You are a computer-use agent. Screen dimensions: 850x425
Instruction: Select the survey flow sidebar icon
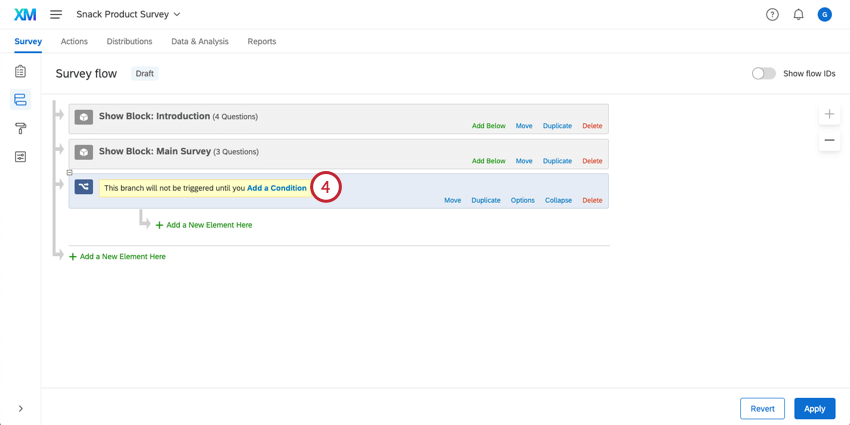coord(21,100)
